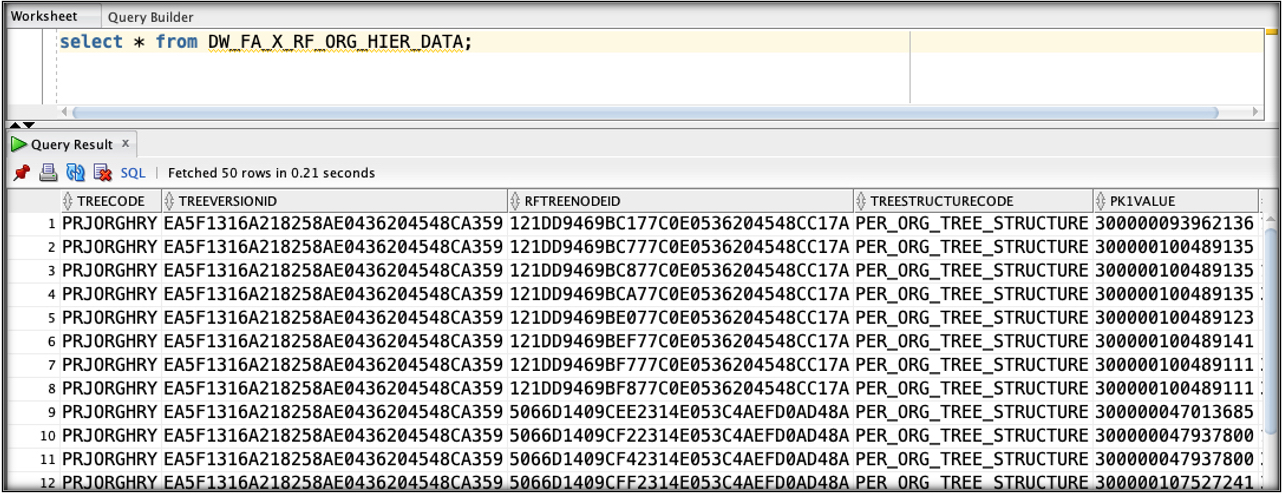Refresh the query results with the blue arrows icon
The image size is (1283, 498).
(75, 173)
